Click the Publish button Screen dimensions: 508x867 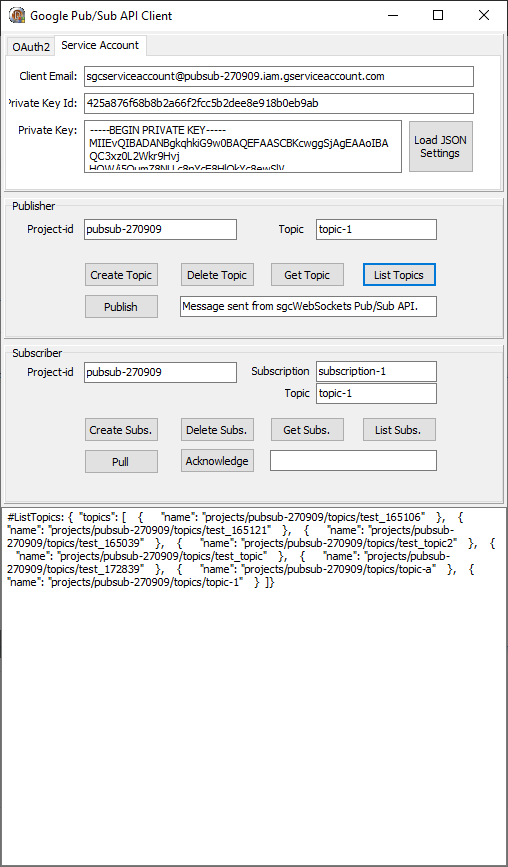tap(121, 306)
